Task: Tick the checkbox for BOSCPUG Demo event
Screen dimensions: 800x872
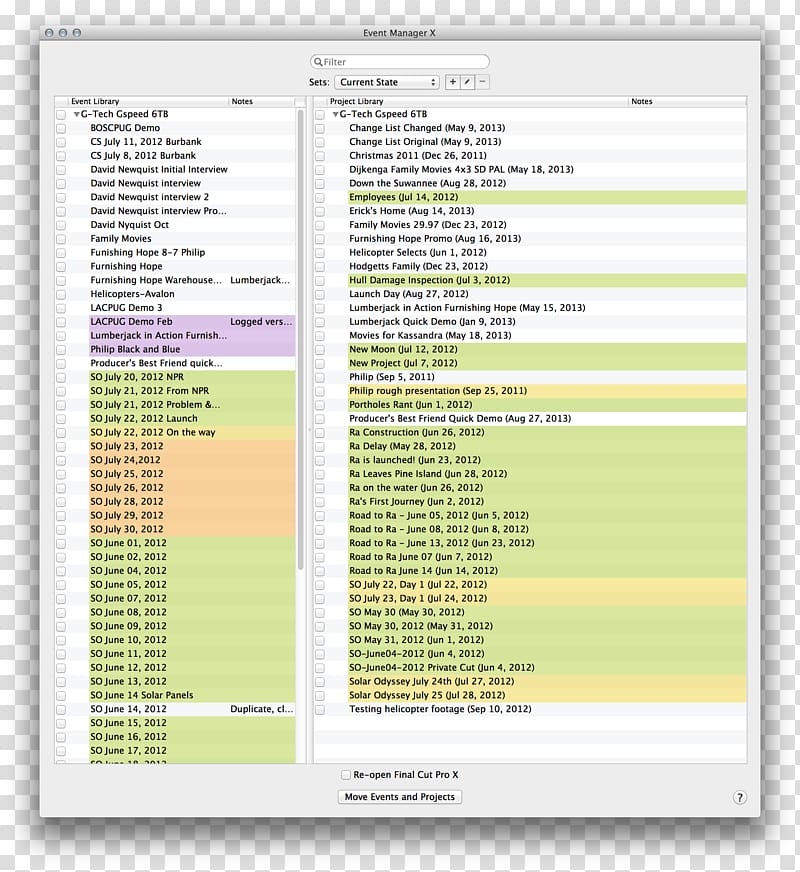Action: tap(61, 128)
